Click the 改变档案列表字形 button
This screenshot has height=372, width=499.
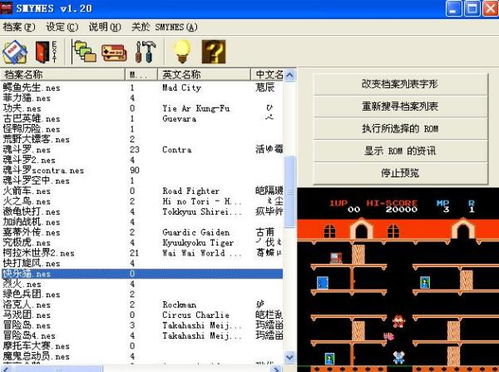[x=400, y=84]
